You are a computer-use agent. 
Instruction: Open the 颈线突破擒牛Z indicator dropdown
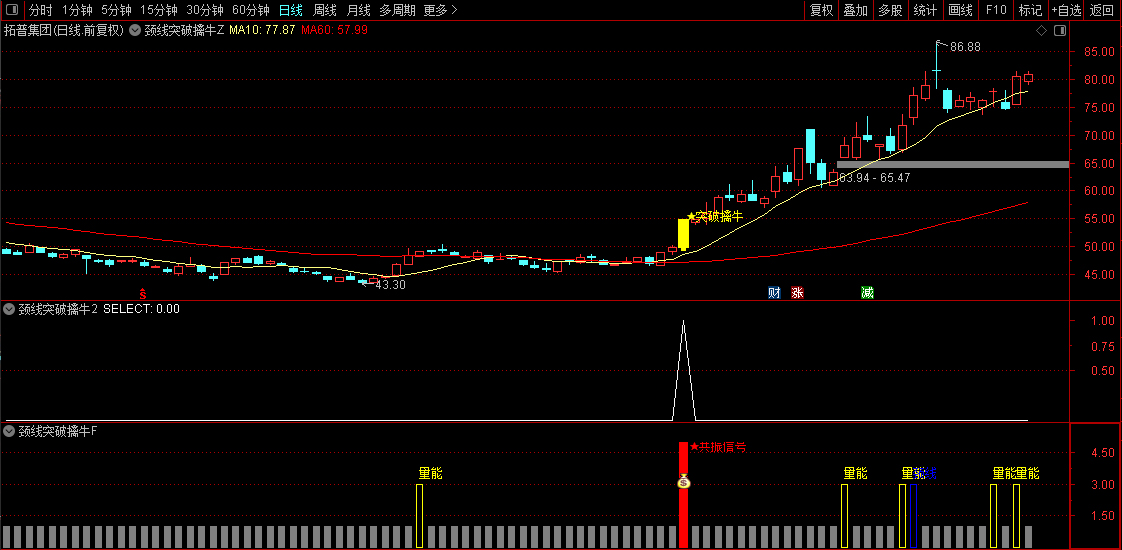pos(135,30)
